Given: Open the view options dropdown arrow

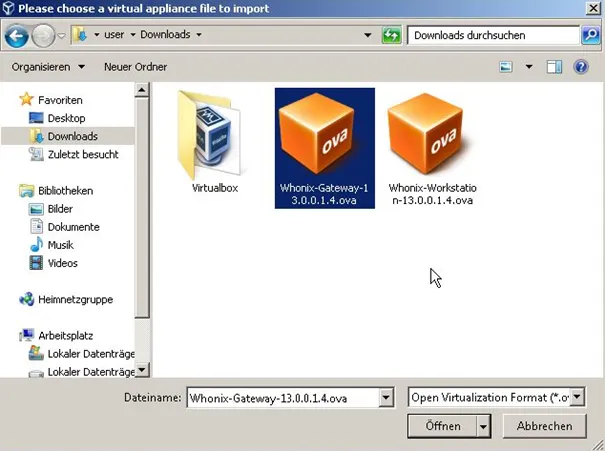Looking at the screenshot, I should click(x=529, y=67).
